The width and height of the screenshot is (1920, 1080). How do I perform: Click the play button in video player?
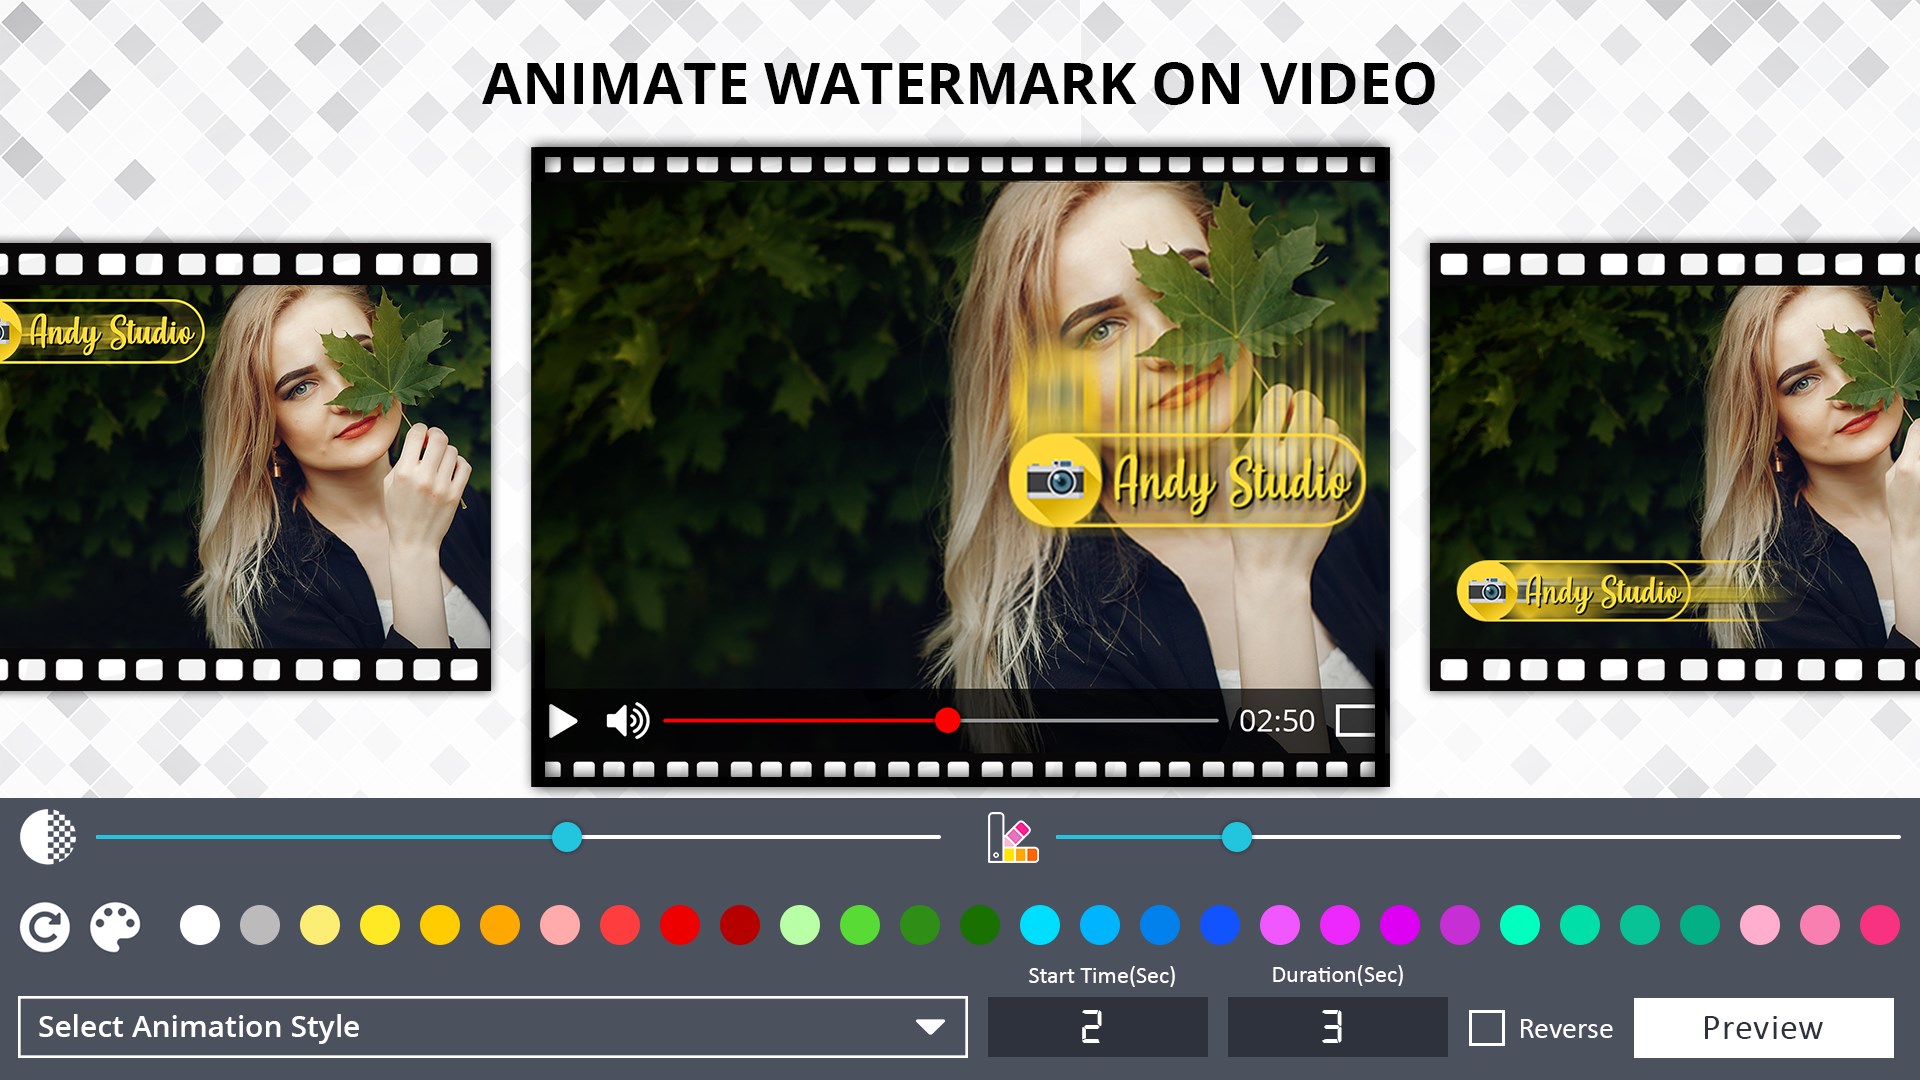[563, 721]
